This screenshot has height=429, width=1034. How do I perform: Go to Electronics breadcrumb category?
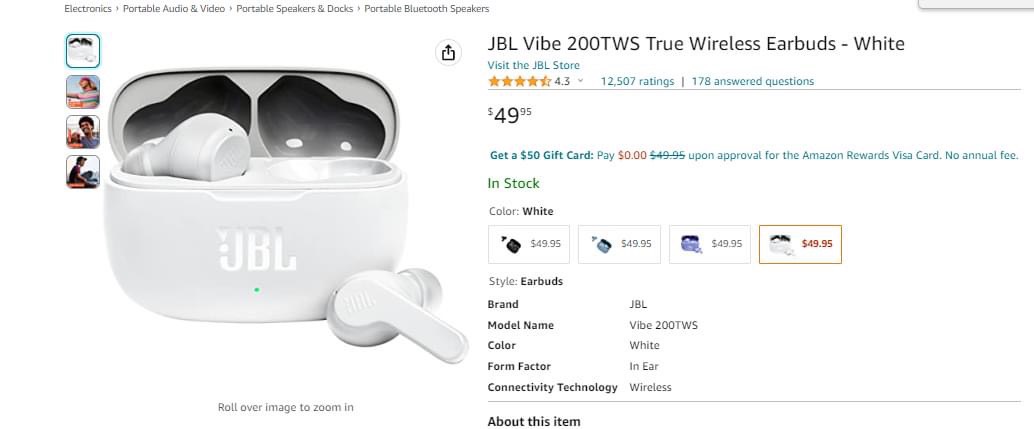pyautogui.click(x=88, y=9)
